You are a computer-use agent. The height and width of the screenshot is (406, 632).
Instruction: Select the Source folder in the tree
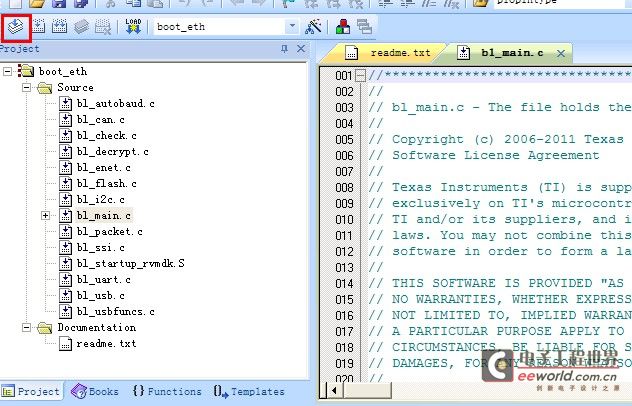[75, 87]
